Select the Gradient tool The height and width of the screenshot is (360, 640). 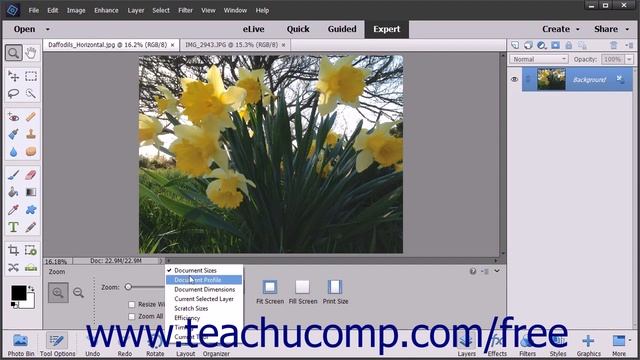tap(31, 192)
